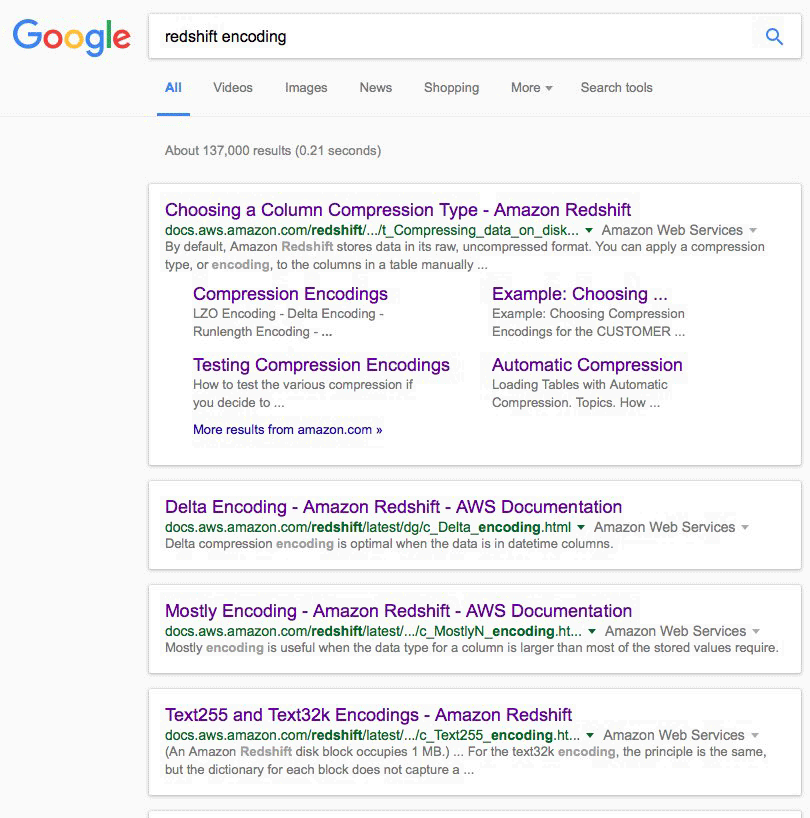Image resolution: width=810 pixels, height=818 pixels.
Task: Open the Delta Encoding result title
Action: 393,507
